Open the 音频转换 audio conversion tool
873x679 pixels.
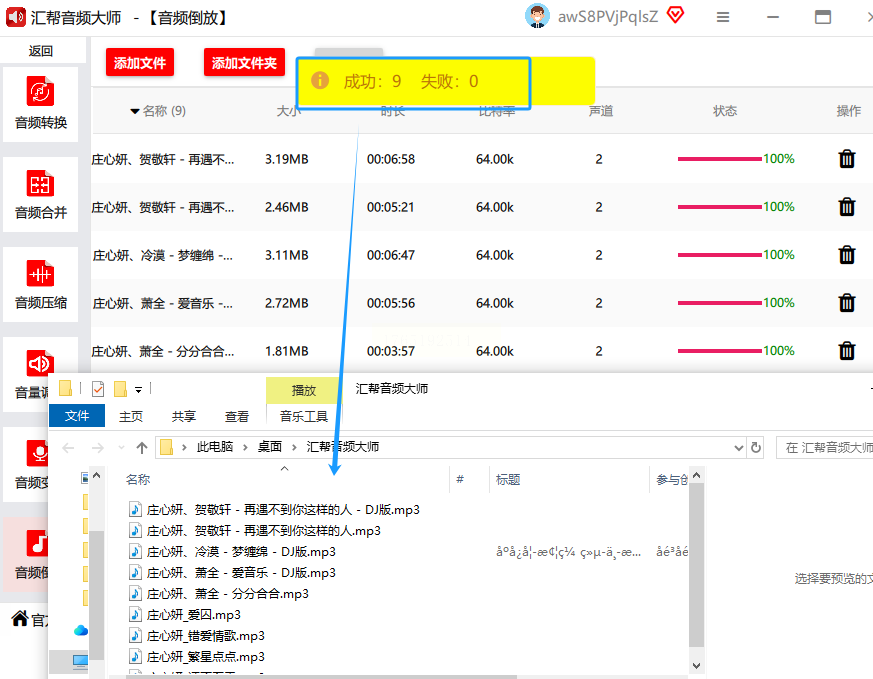(x=41, y=104)
